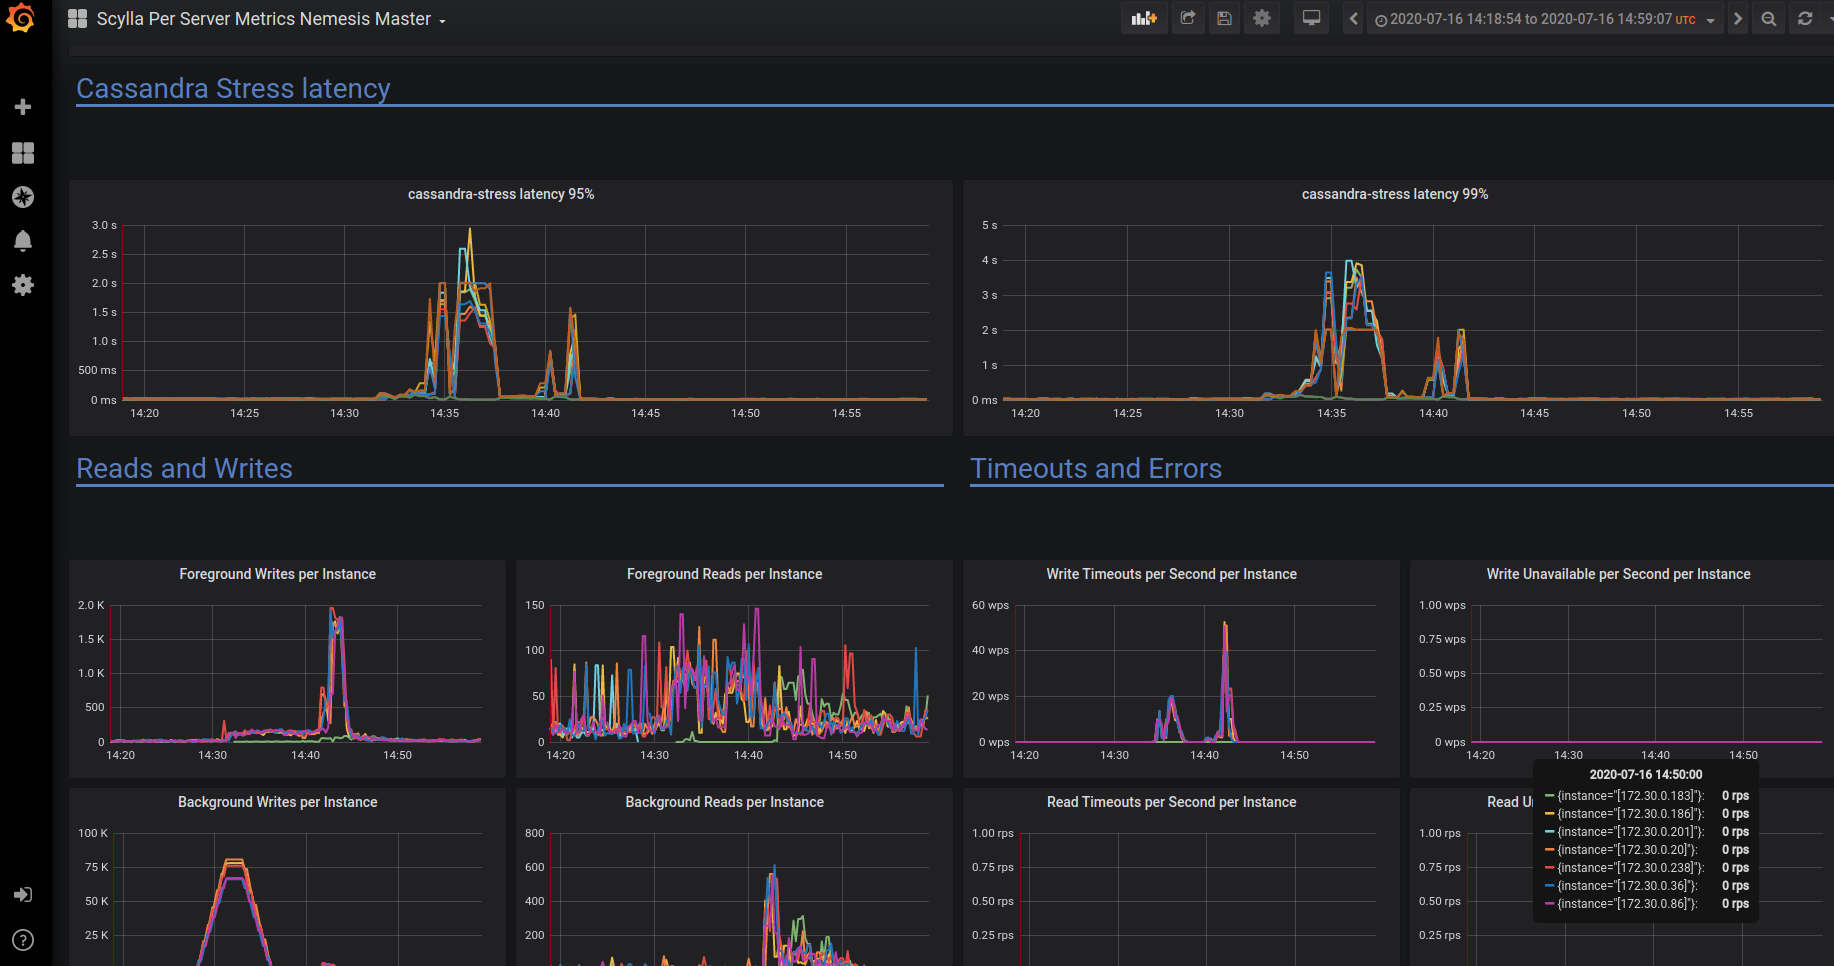The image size is (1834, 966).
Task: Collapse the Reads and Writes row
Action: click(x=184, y=468)
